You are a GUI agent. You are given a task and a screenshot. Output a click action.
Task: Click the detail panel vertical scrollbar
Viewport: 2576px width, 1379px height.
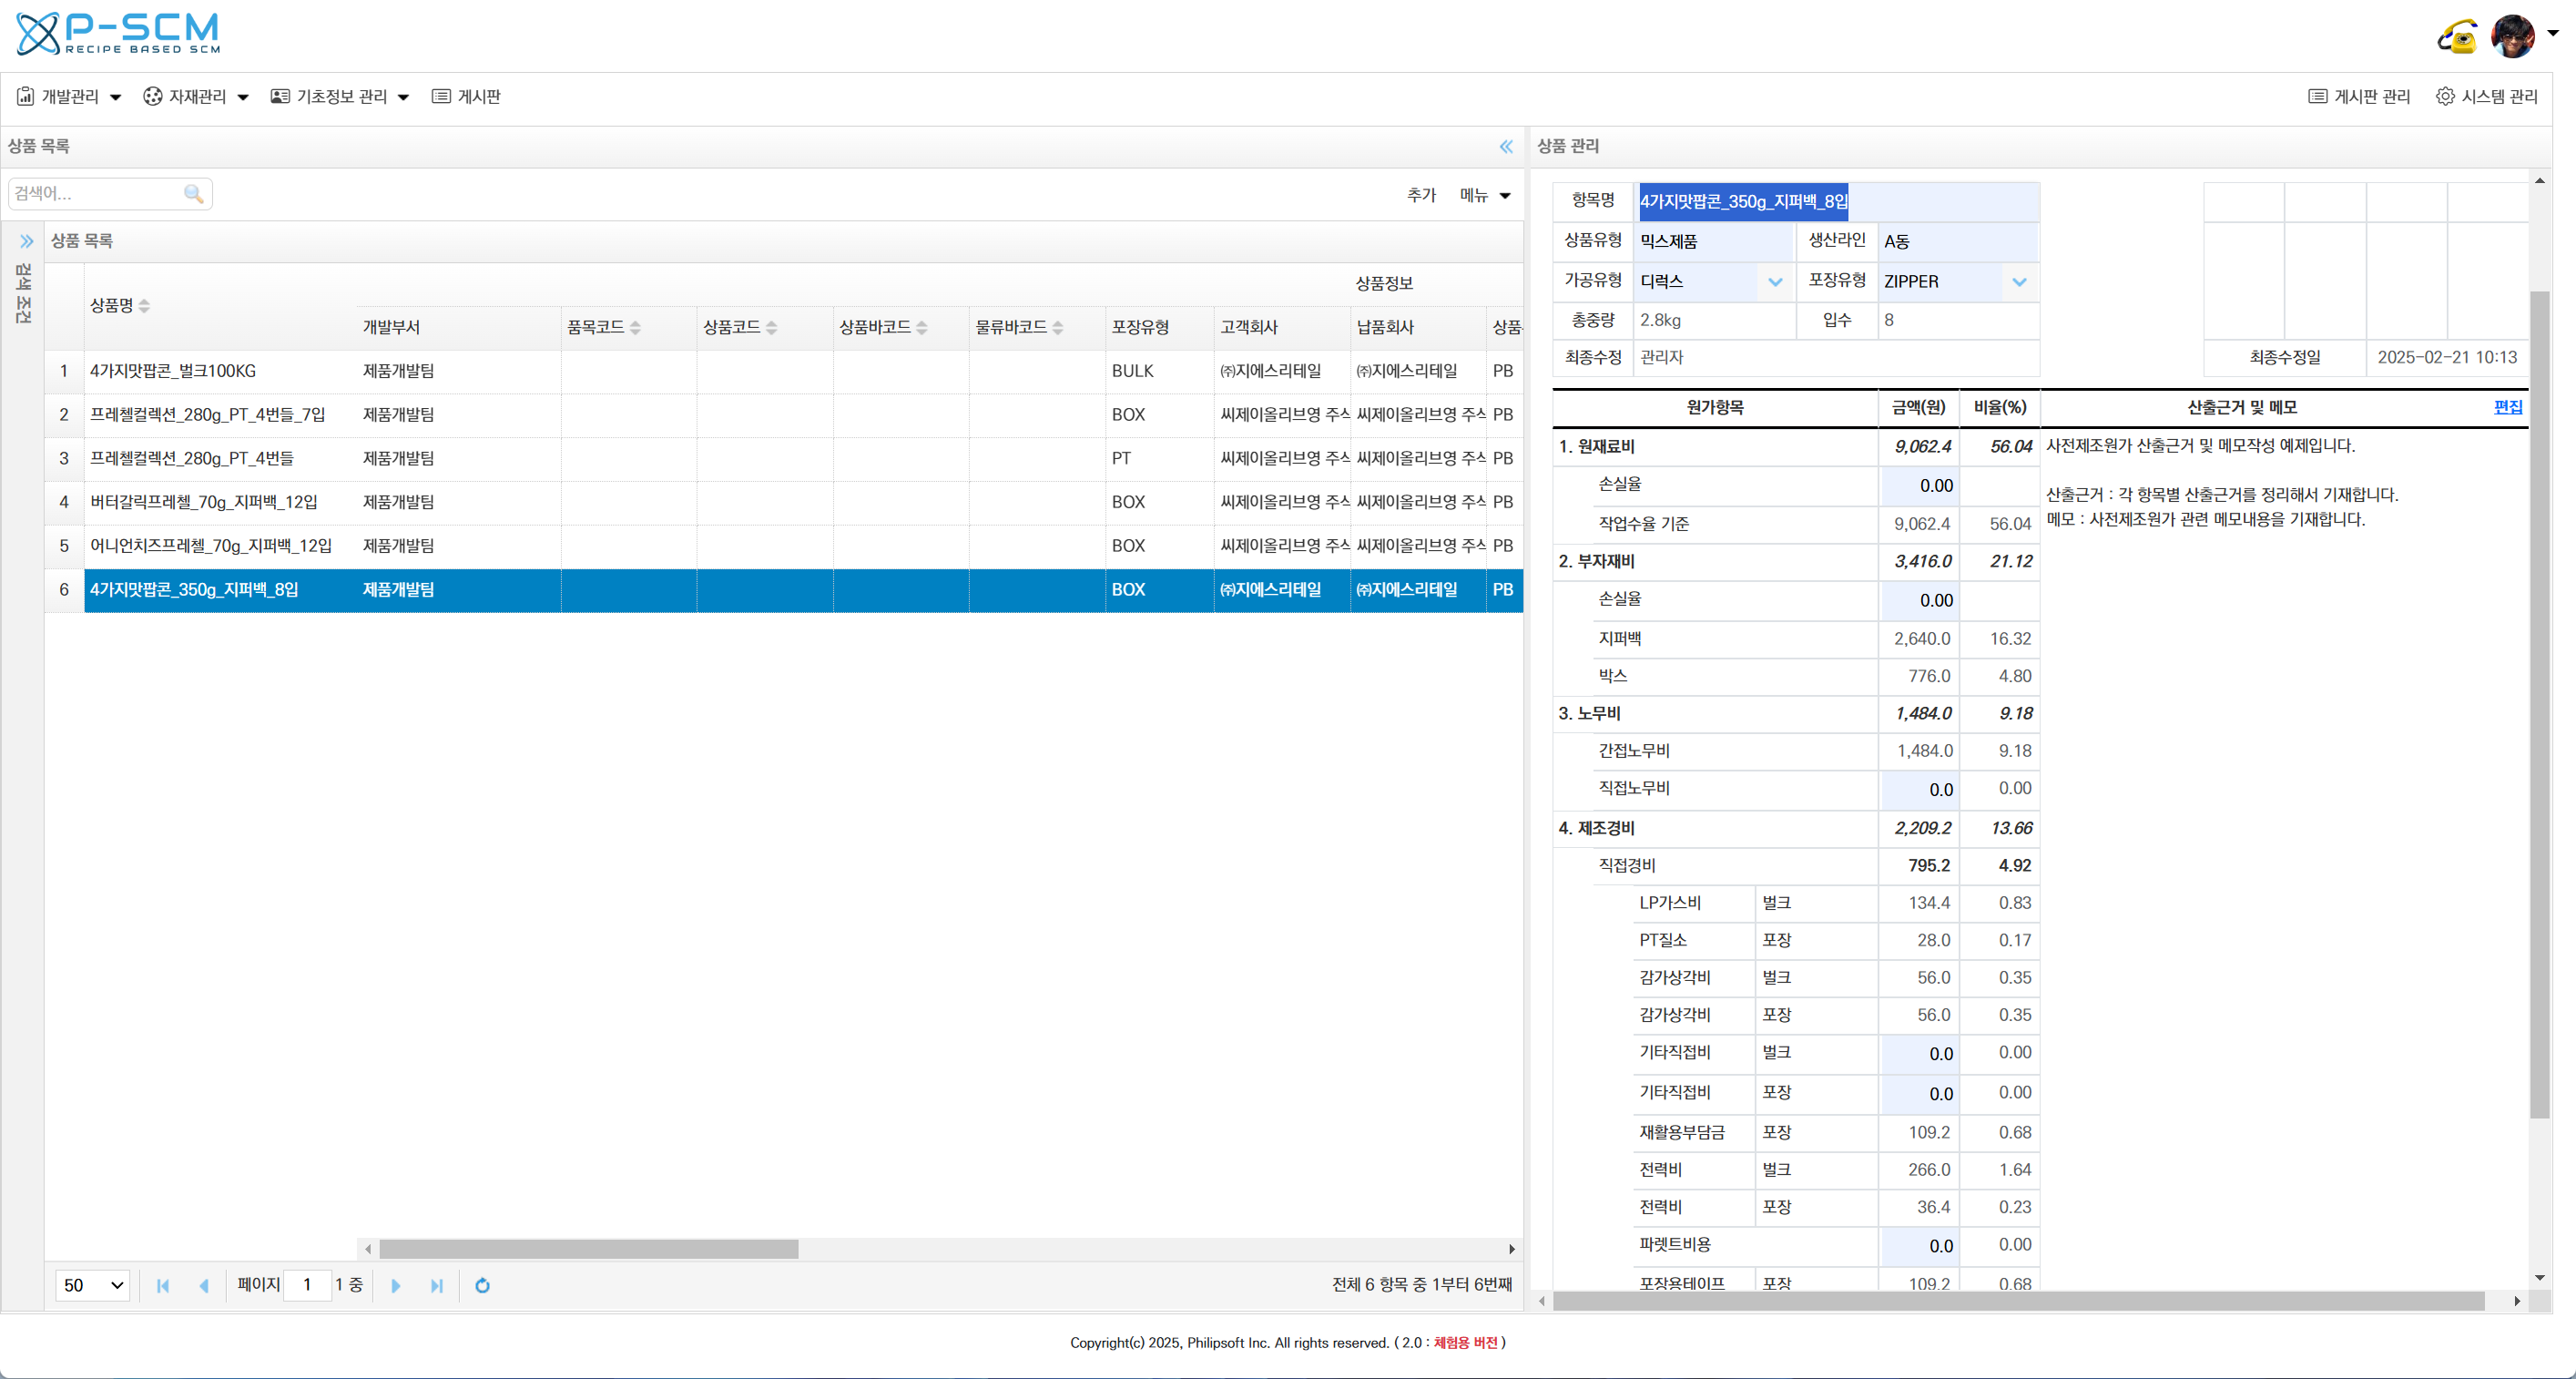pyautogui.click(x=2539, y=704)
